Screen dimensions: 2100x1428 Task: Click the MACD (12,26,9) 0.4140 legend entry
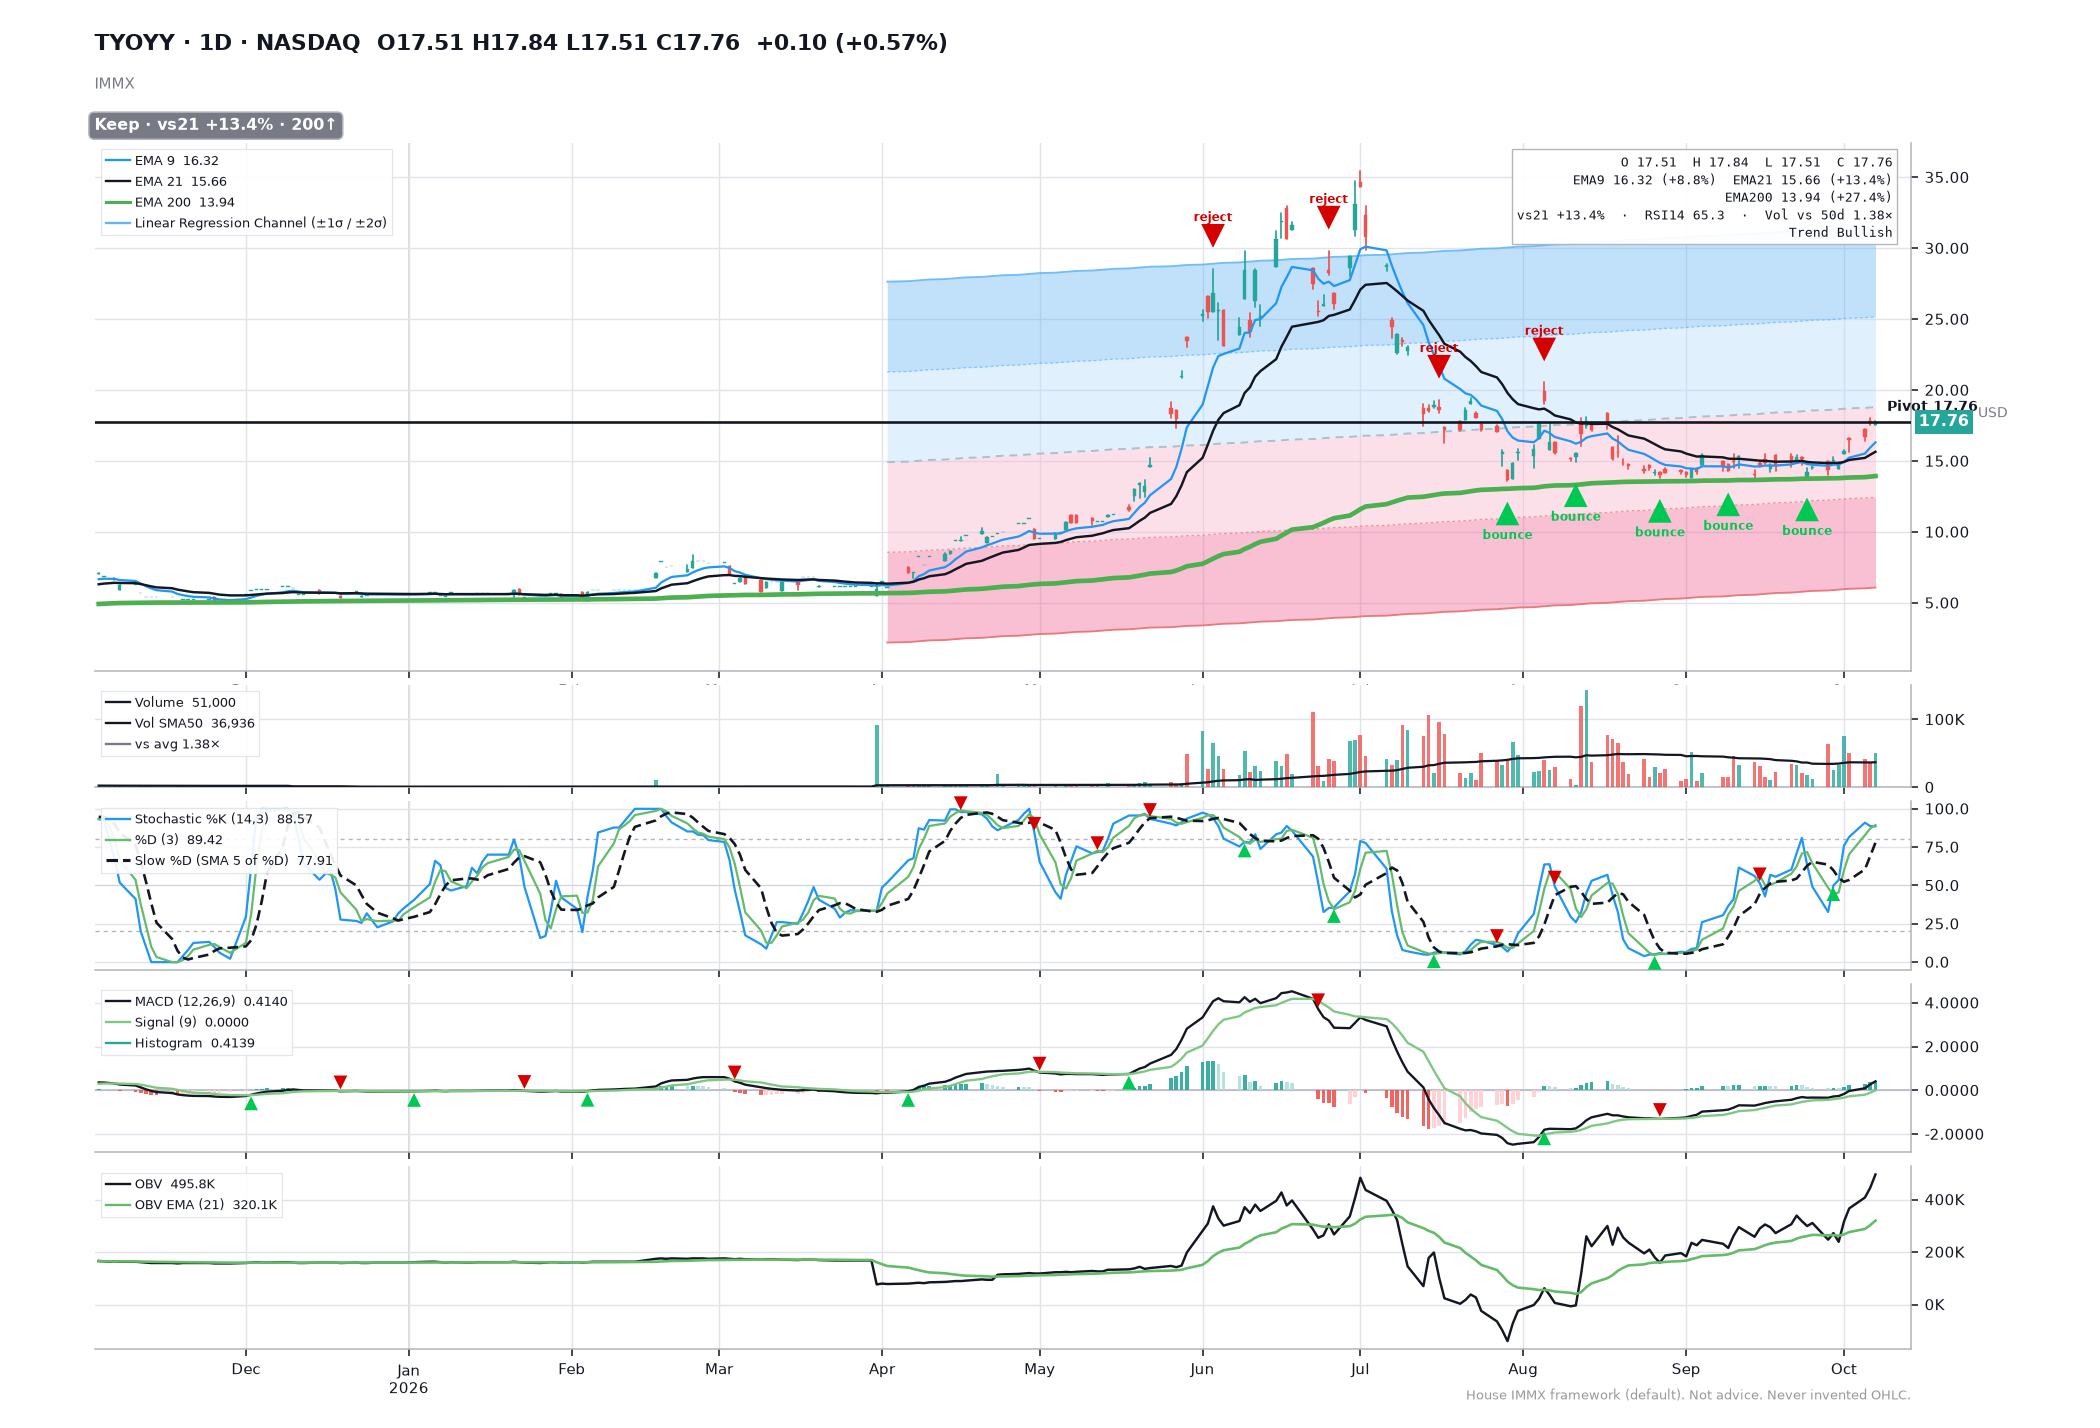click(196, 1002)
